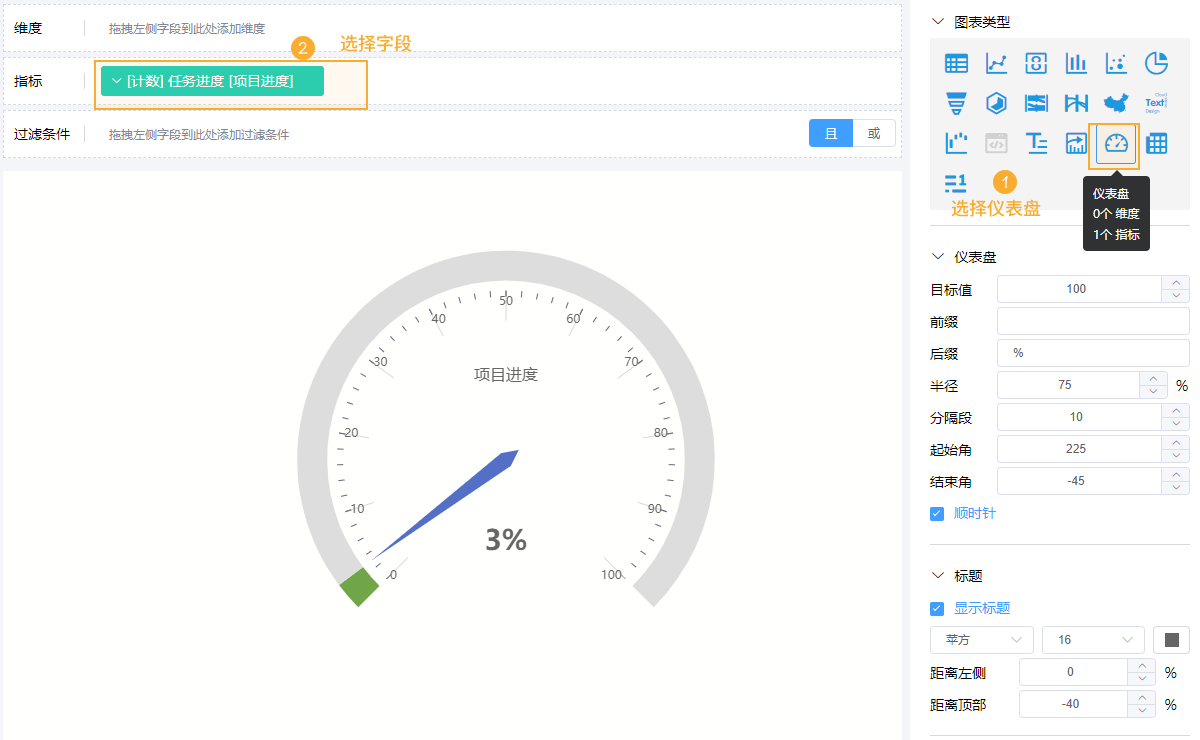Click the gauge chart (仪表盘) icon
Image resolution: width=1200 pixels, height=740 pixels.
point(1114,143)
